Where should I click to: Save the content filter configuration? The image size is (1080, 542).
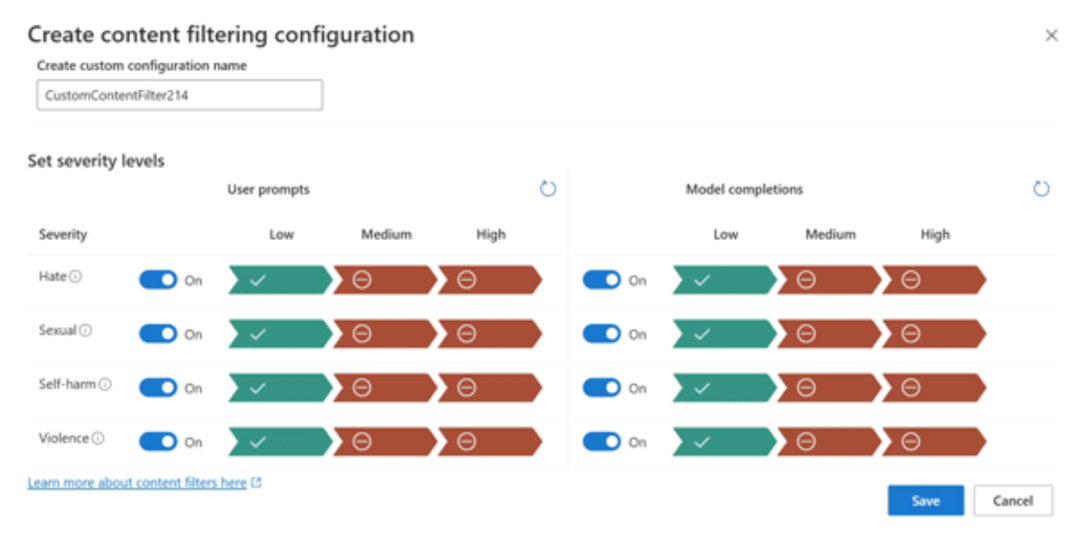click(x=925, y=501)
